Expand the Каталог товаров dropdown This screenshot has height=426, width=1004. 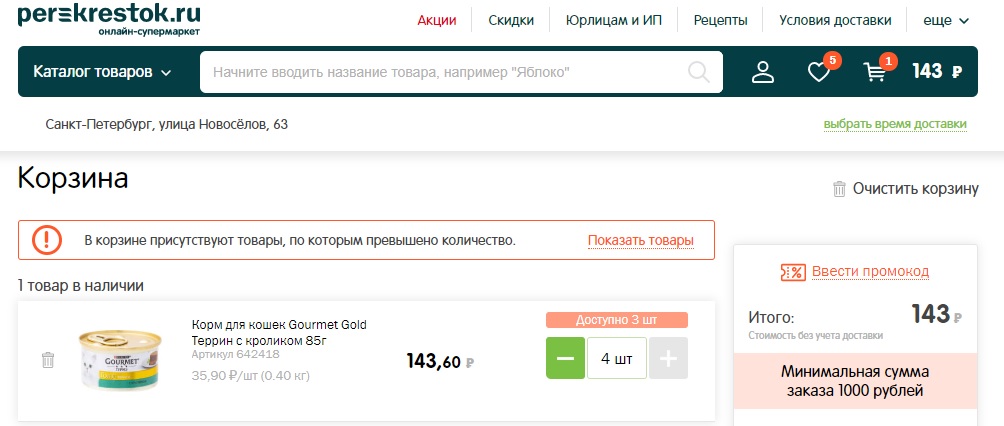102,72
